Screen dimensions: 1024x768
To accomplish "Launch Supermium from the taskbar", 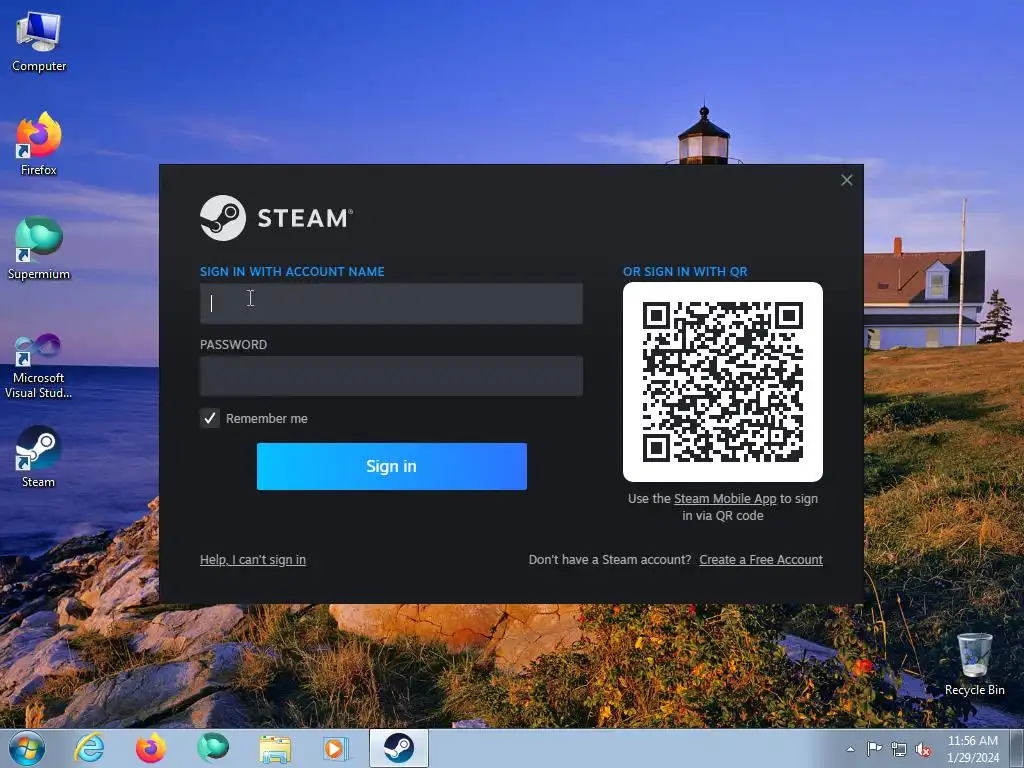I will pos(213,748).
